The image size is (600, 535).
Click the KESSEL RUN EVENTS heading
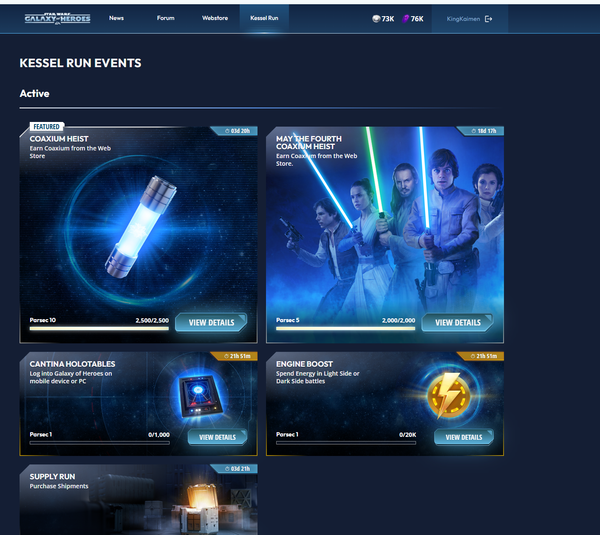click(x=80, y=63)
